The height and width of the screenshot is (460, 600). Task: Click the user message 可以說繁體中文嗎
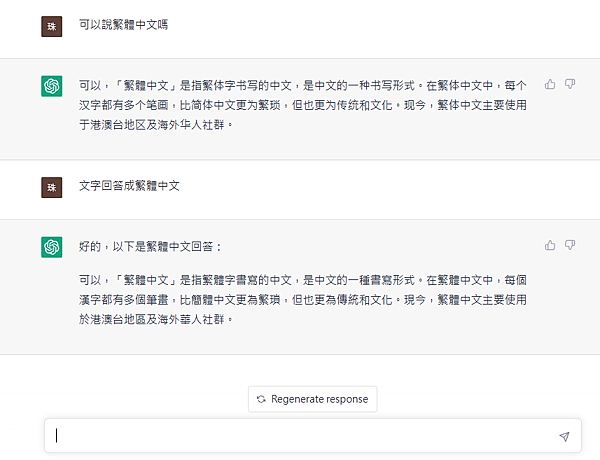click(x=124, y=25)
